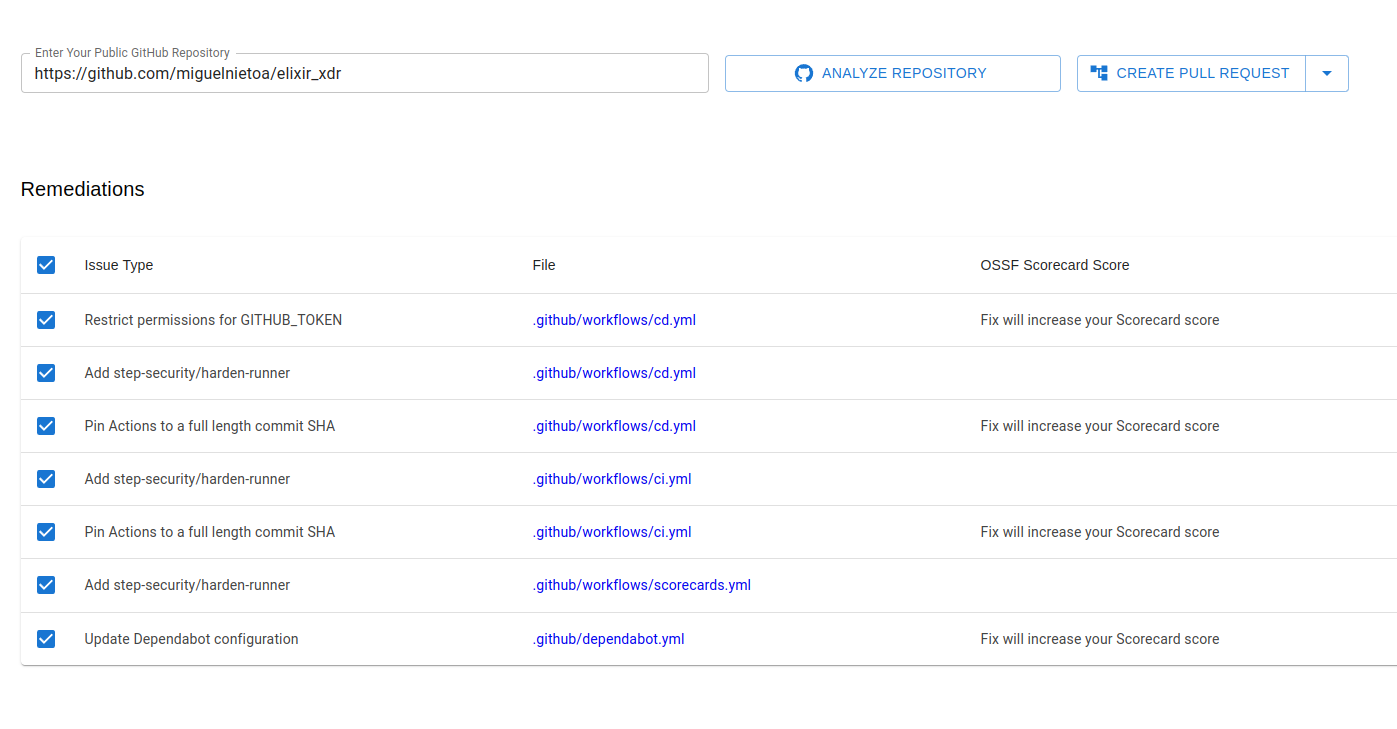This screenshot has height=729, width=1397.
Task: Click the Analyze Repository button
Action: [891, 73]
